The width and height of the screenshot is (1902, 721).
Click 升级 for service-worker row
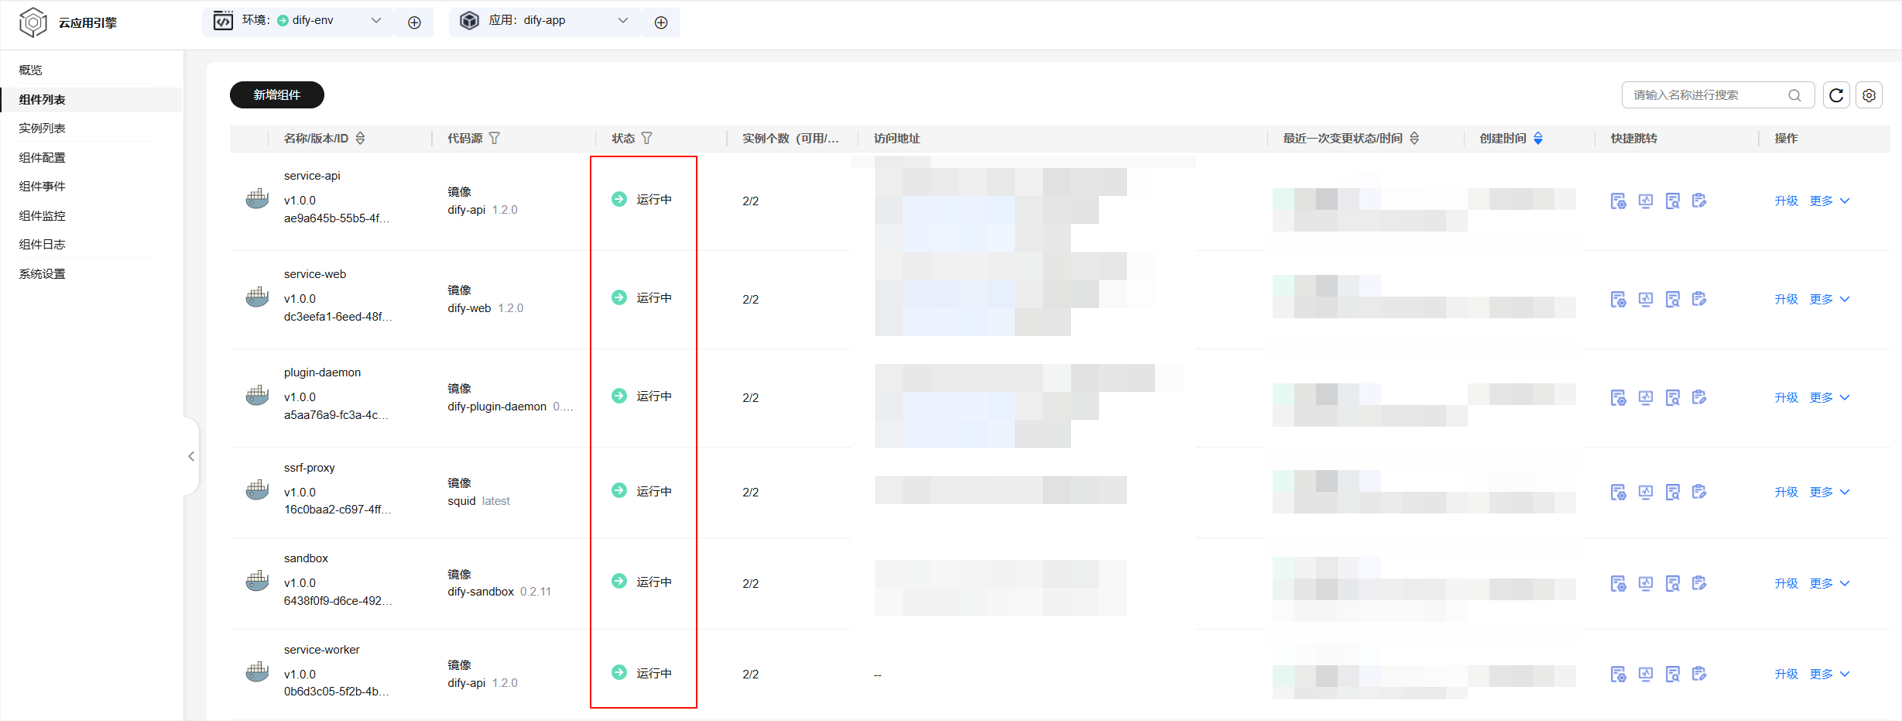(x=1786, y=675)
